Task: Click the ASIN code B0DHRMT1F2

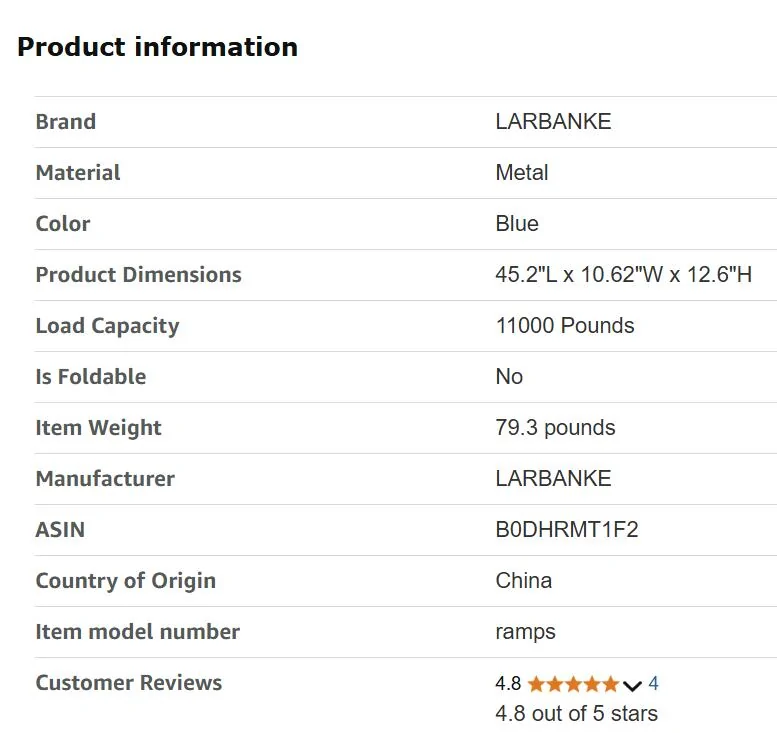Action: 567,530
